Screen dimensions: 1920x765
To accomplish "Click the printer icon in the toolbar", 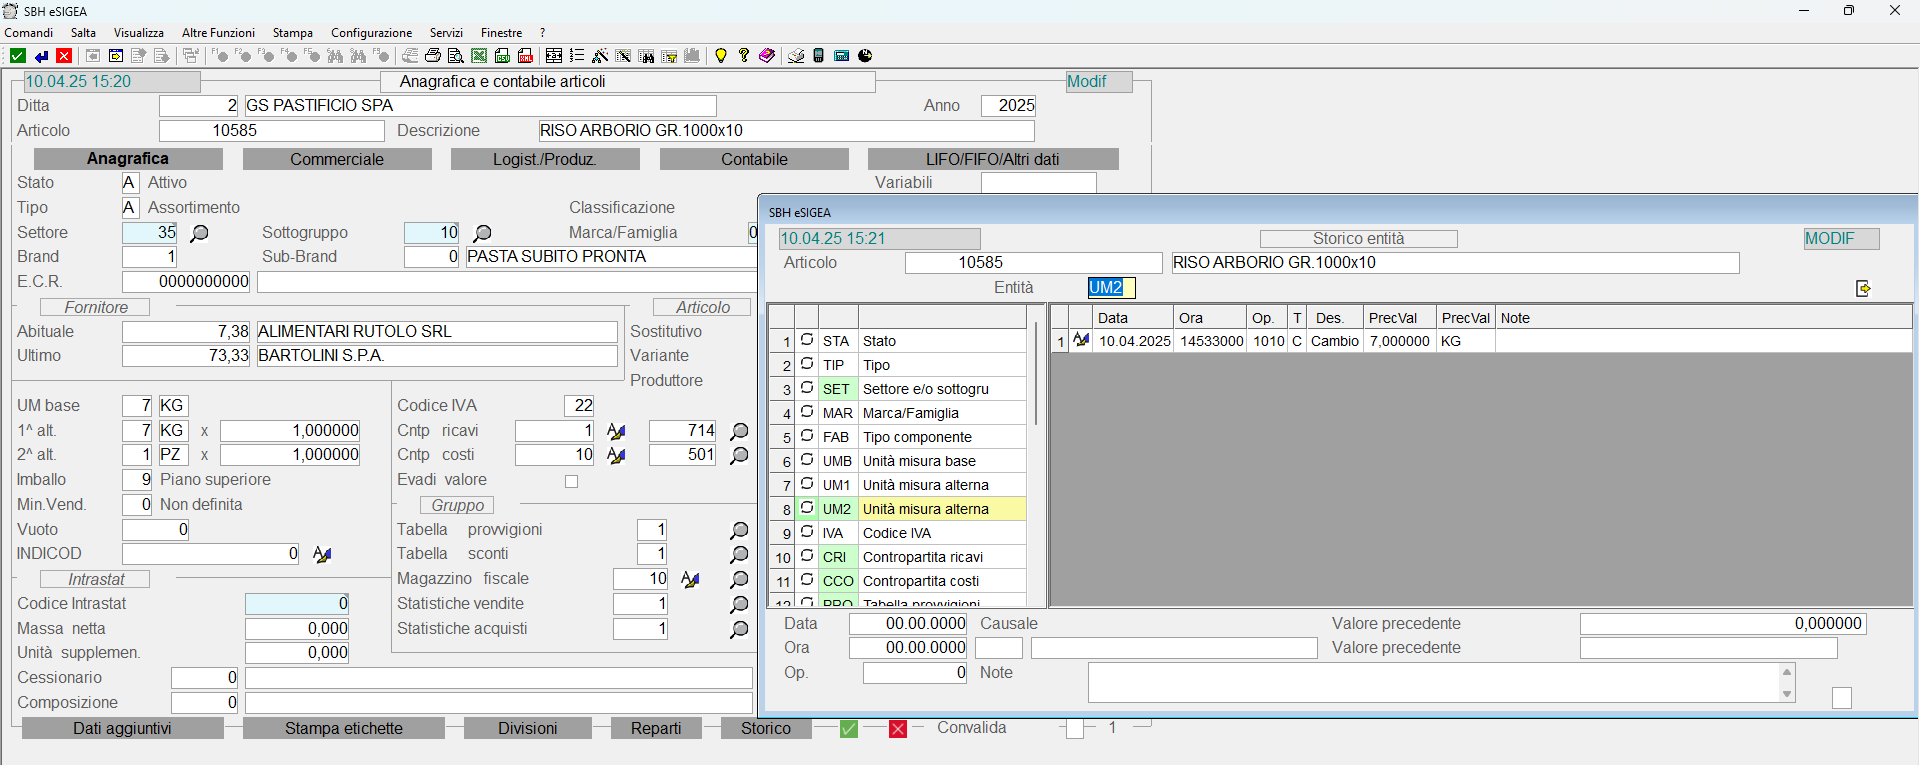I will (433, 56).
